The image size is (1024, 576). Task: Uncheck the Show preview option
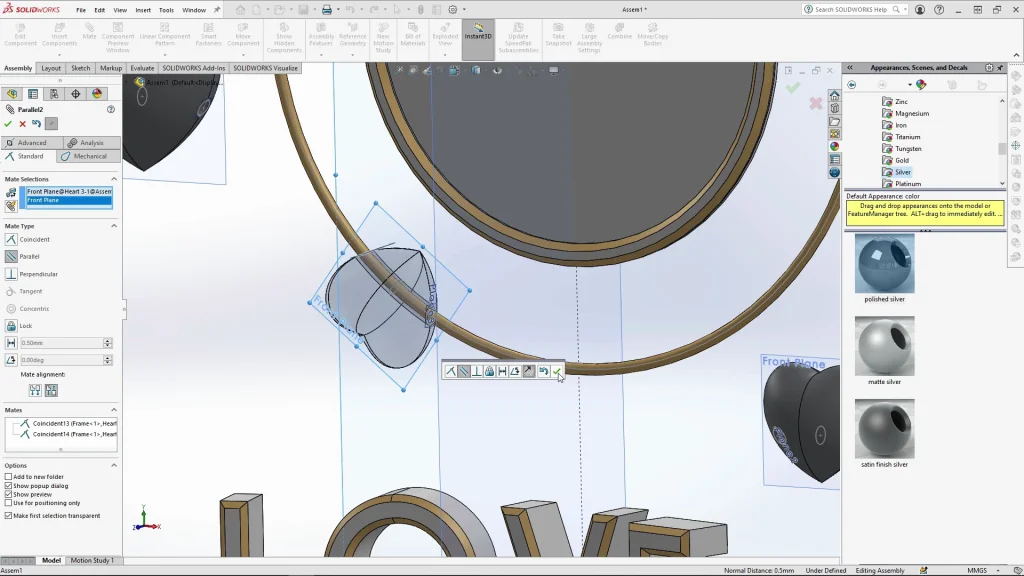pyautogui.click(x=9, y=494)
